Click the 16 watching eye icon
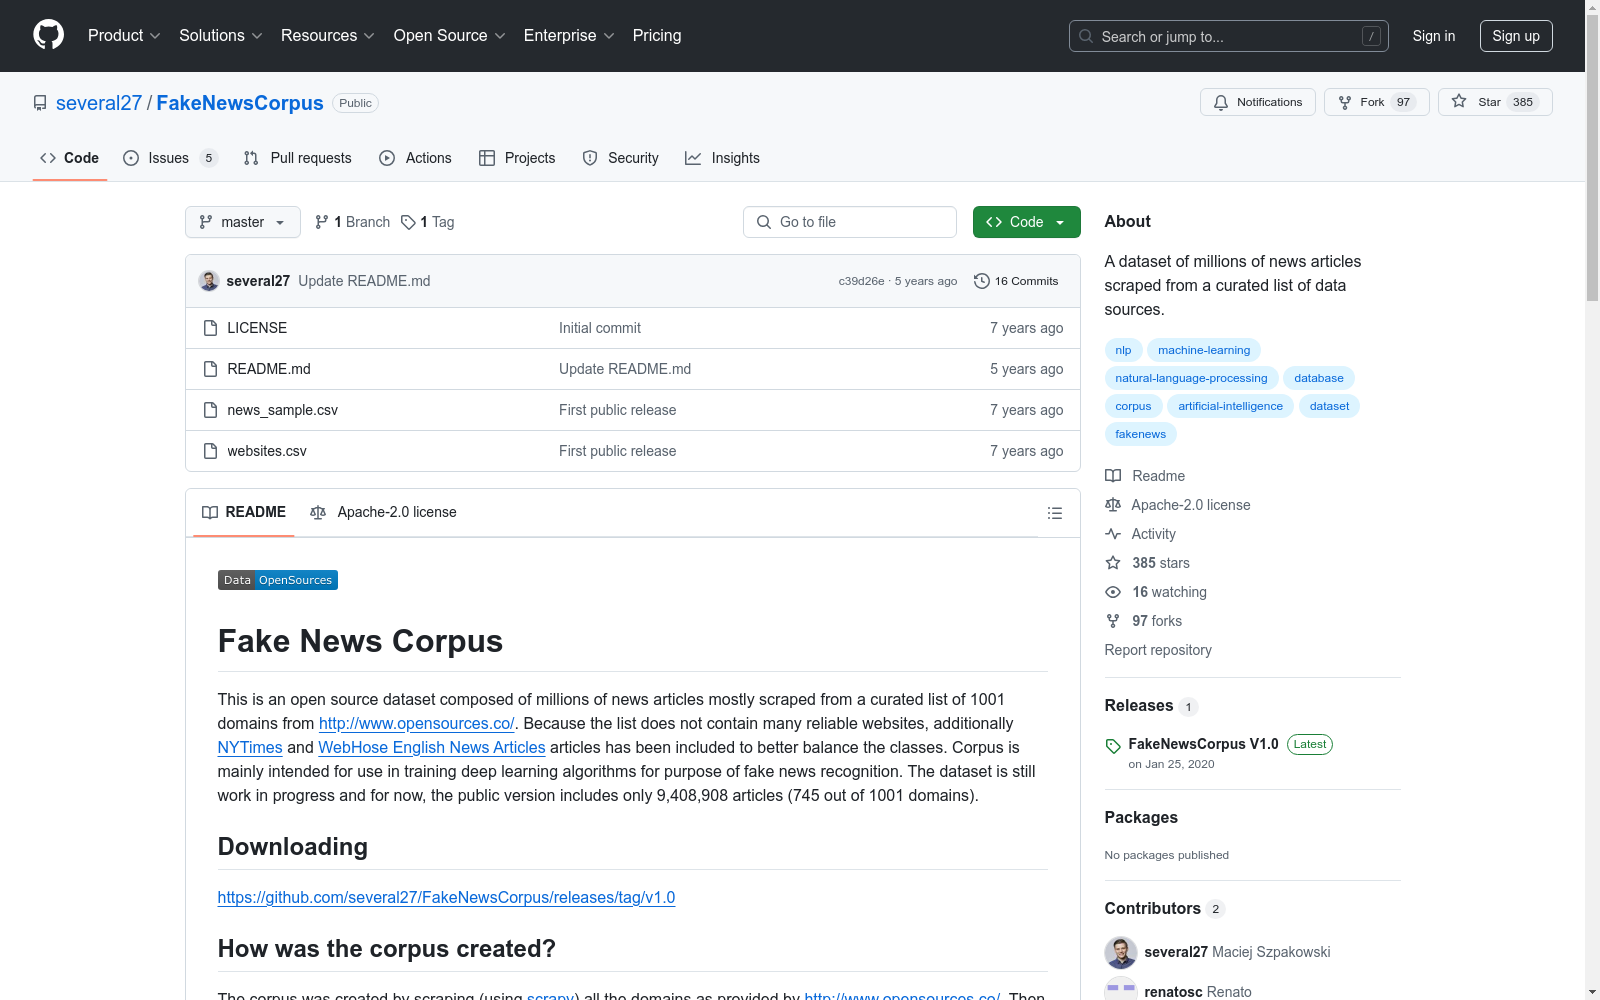Screen dimensions: 1600x1000 [1113, 592]
